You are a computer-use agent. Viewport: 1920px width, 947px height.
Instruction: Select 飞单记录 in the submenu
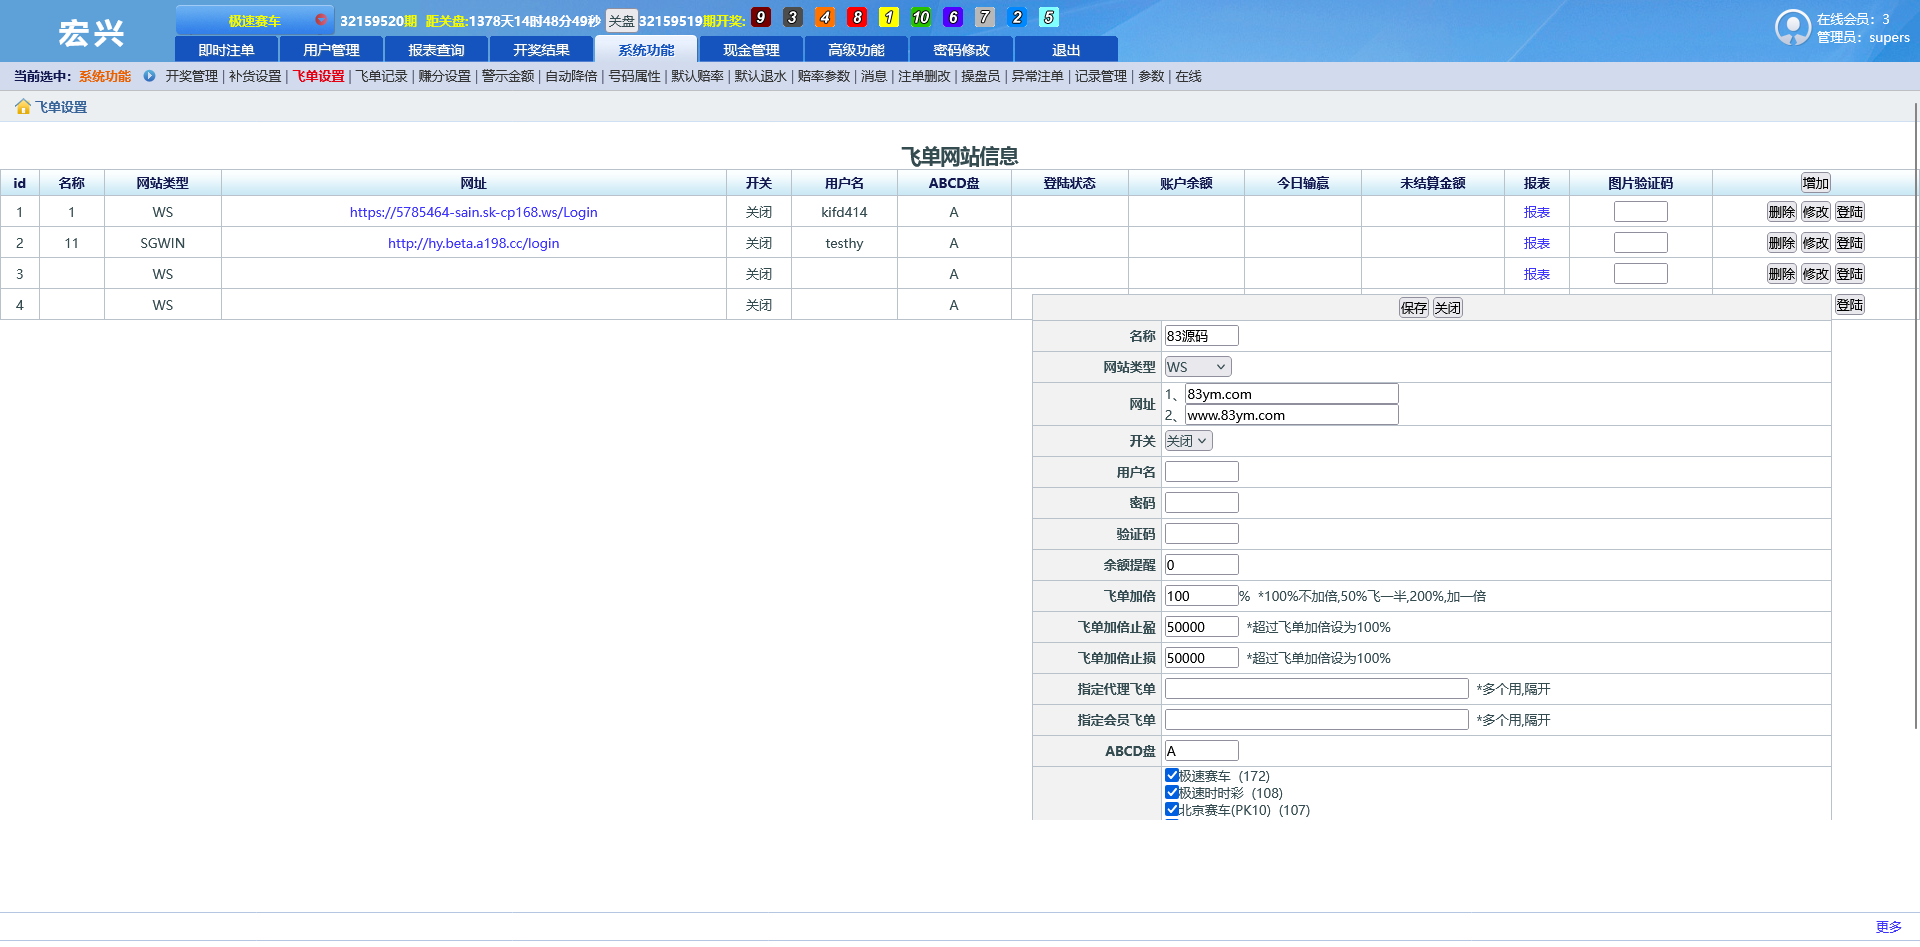tap(382, 76)
